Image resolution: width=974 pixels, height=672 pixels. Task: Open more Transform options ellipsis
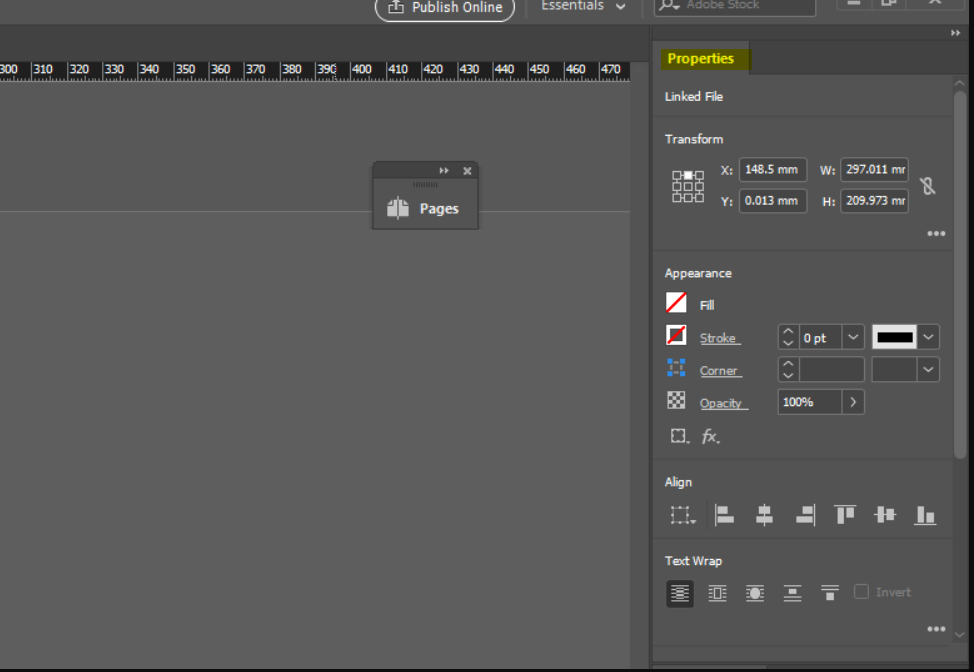(x=936, y=234)
